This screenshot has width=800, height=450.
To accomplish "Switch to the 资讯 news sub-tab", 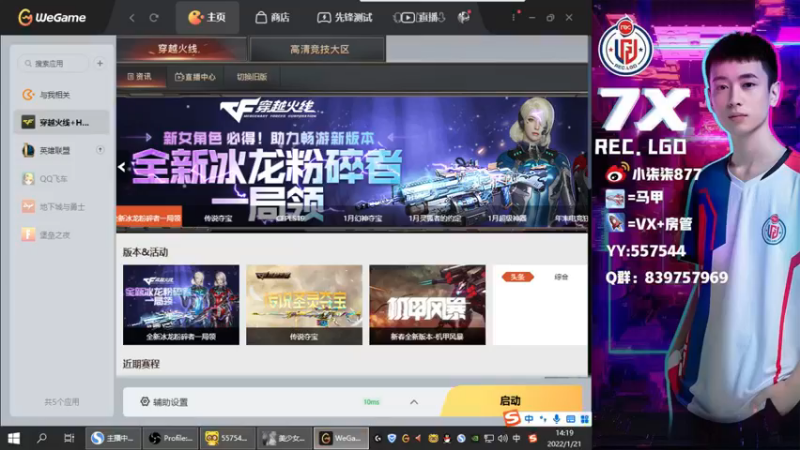I will pyautogui.click(x=140, y=77).
